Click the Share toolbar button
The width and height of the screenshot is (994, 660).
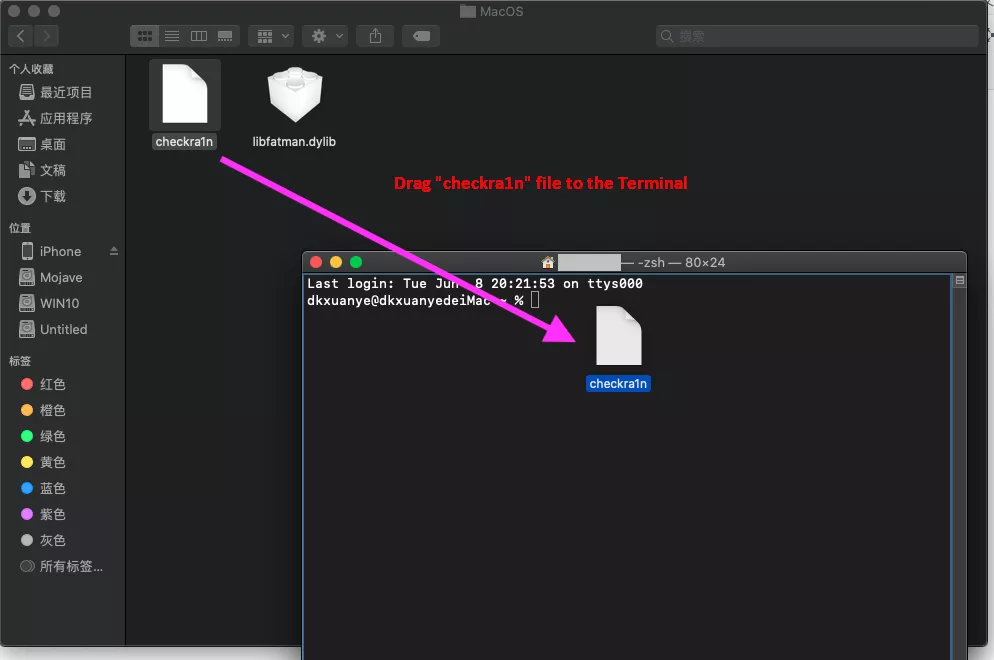pos(375,36)
